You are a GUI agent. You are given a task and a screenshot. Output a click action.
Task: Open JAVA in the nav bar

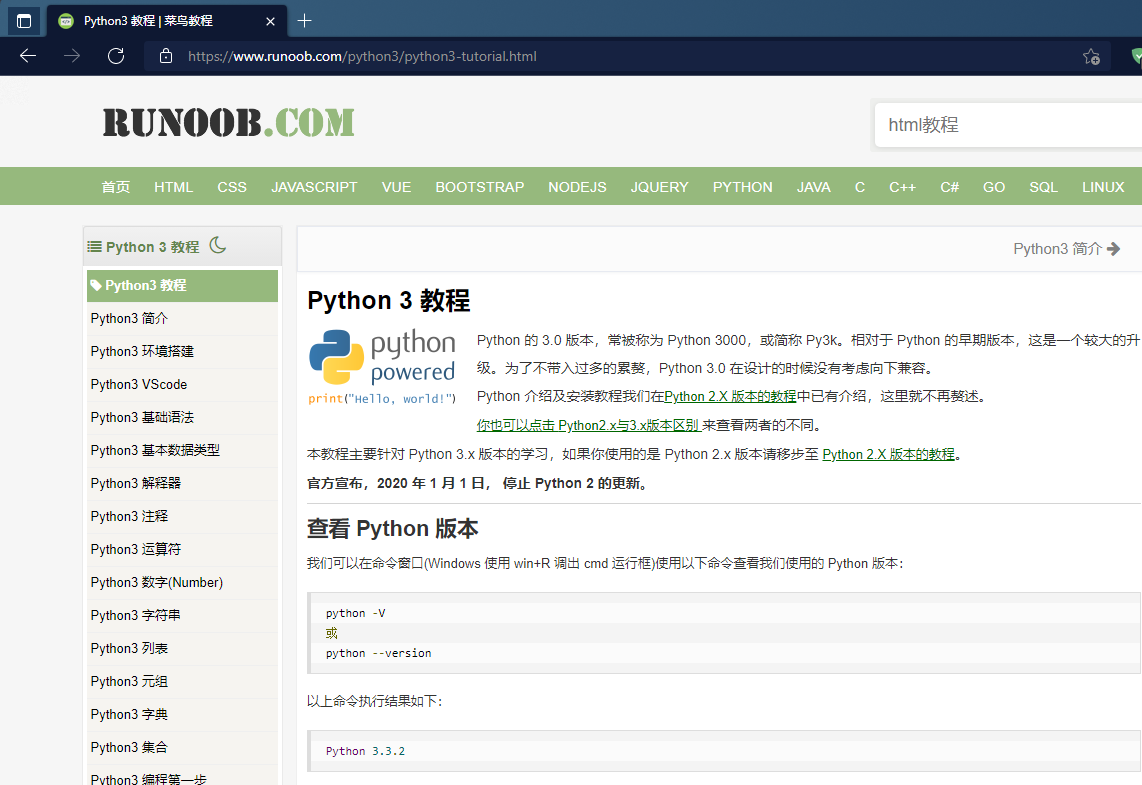point(813,187)
